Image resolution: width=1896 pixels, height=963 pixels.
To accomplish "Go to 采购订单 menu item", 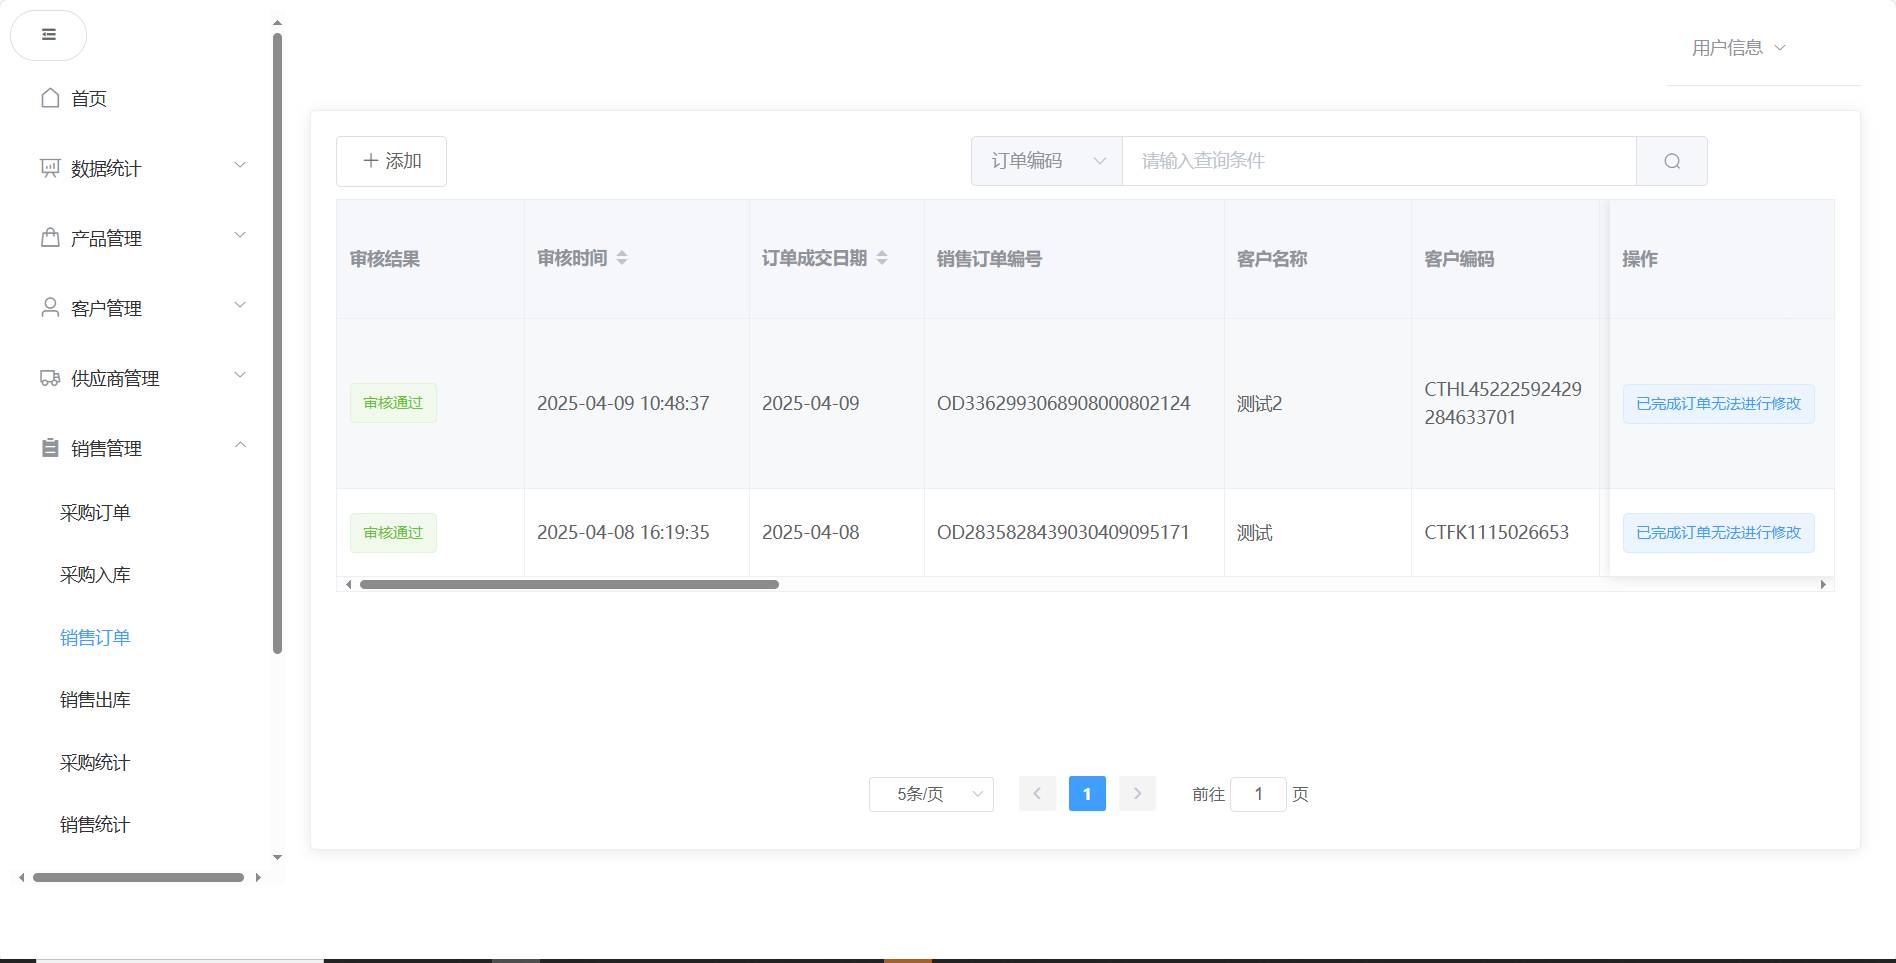I will click(x=95, y=513).
